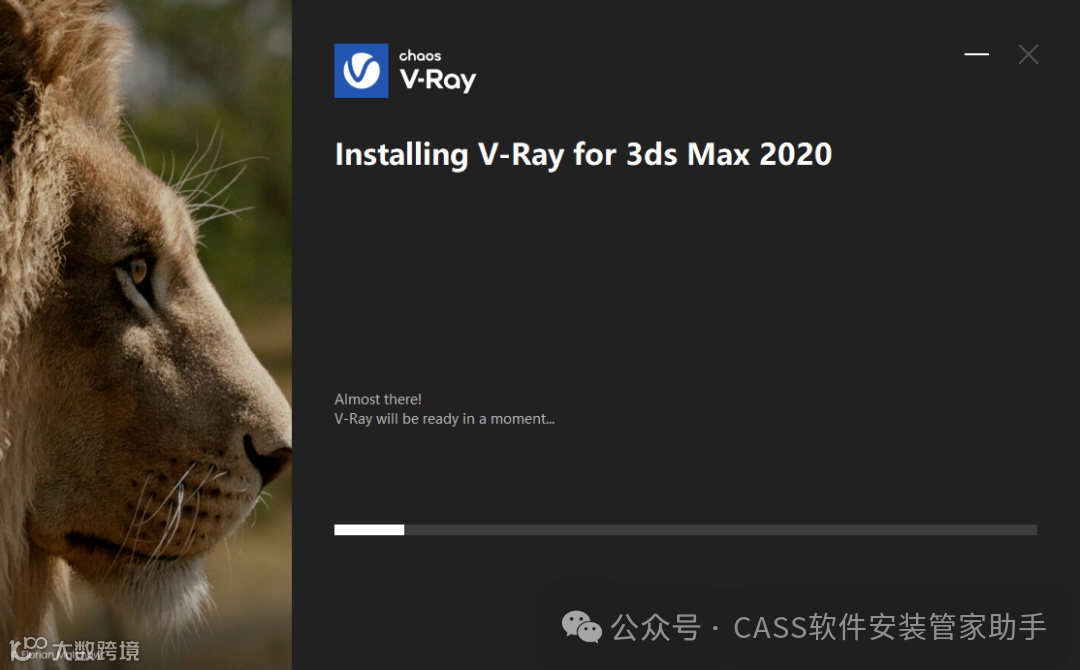The width and height of the screenshot is (1080, 670).
Task: Click the 100 logo beside 大数跨境 watermark
Action: pos(29,648)
